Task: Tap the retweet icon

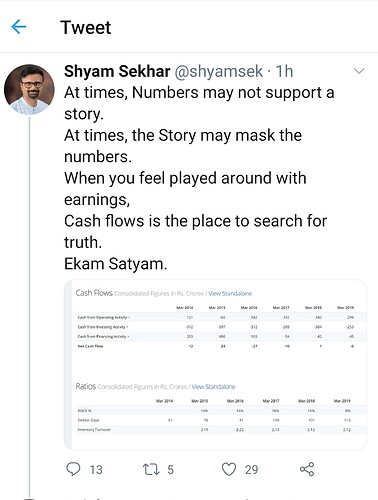Action: pos(151,469)
